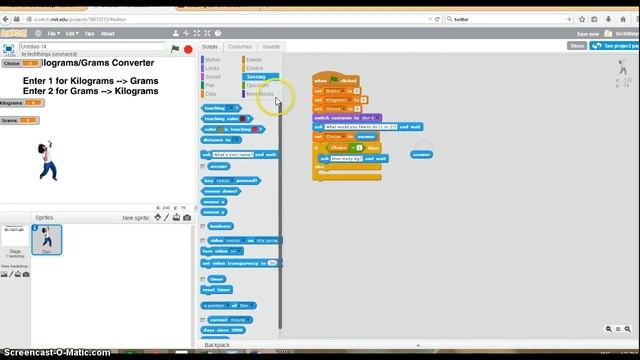Open current minute dropdown arrow
640x360 pixels.
(x=249, y=320)
